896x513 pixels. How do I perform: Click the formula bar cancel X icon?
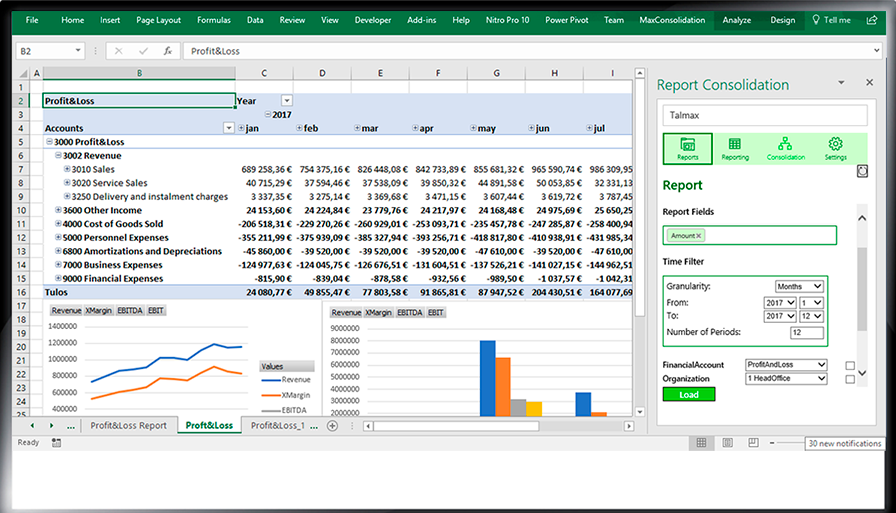point(118,51)
